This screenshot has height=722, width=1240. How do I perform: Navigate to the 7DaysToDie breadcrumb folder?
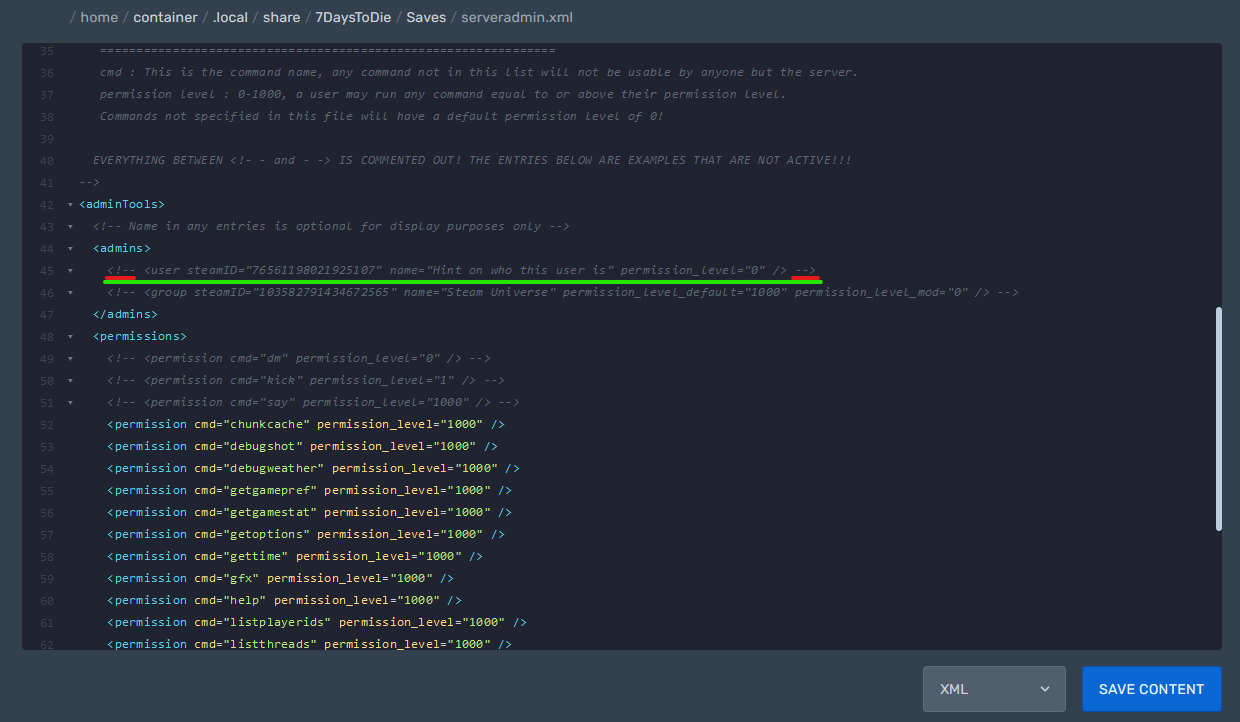point(354,17)
